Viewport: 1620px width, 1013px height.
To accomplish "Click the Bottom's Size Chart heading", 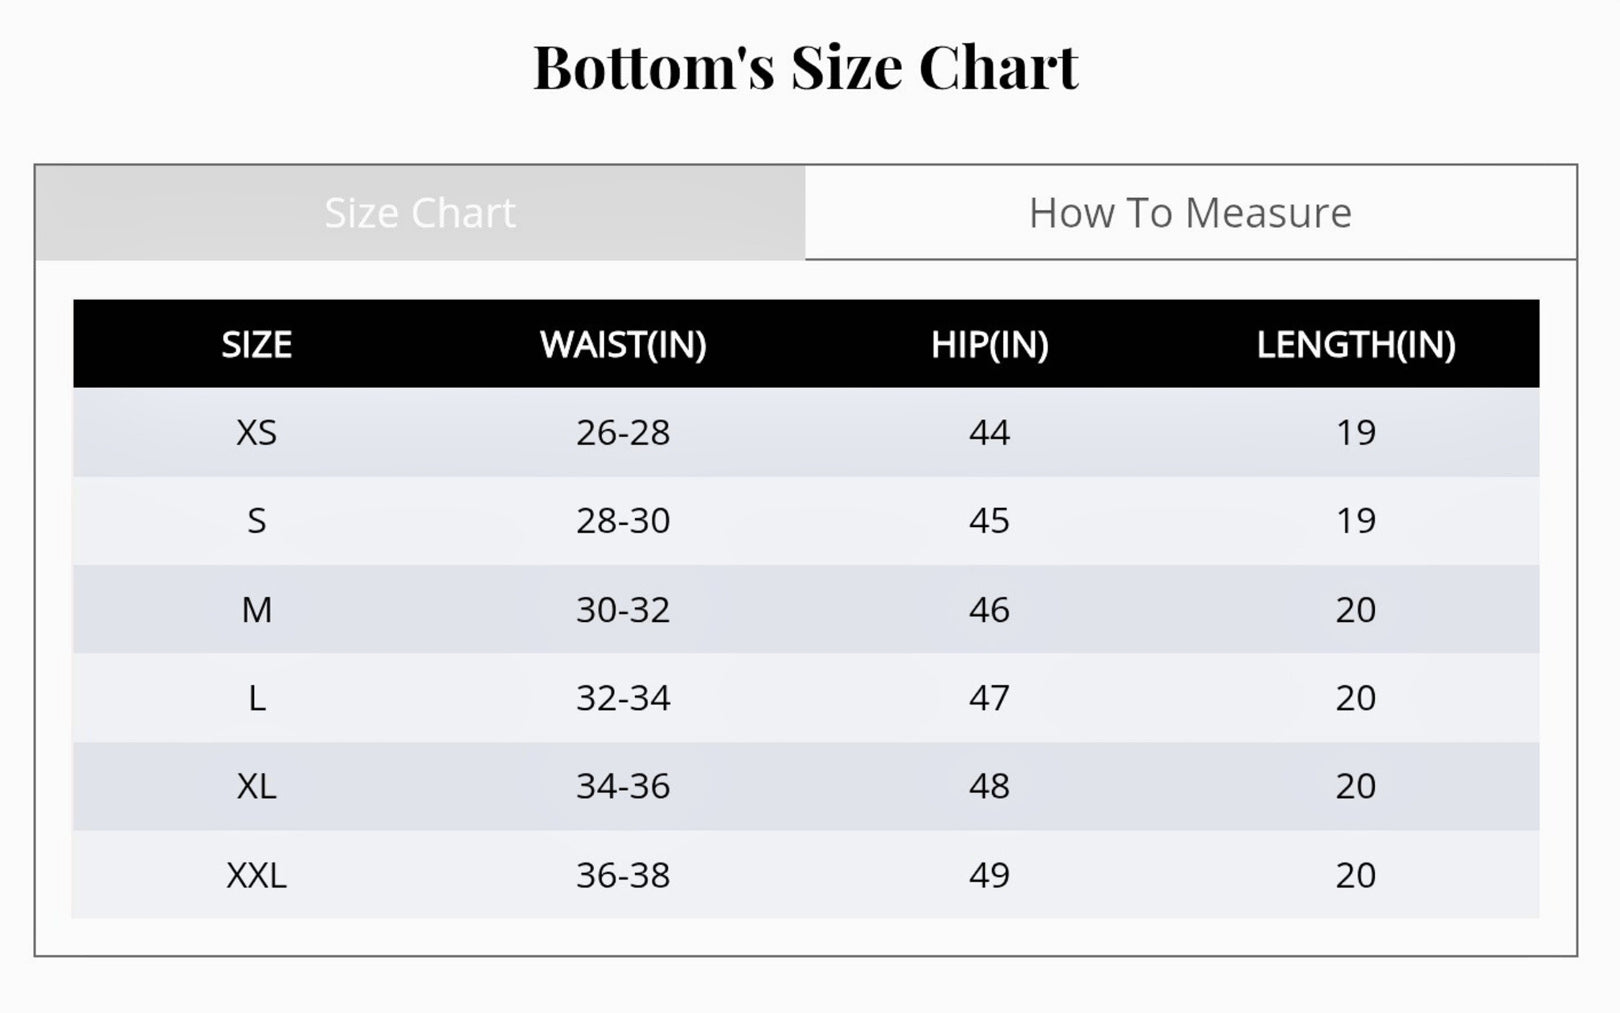I will [x=806, y=68].
